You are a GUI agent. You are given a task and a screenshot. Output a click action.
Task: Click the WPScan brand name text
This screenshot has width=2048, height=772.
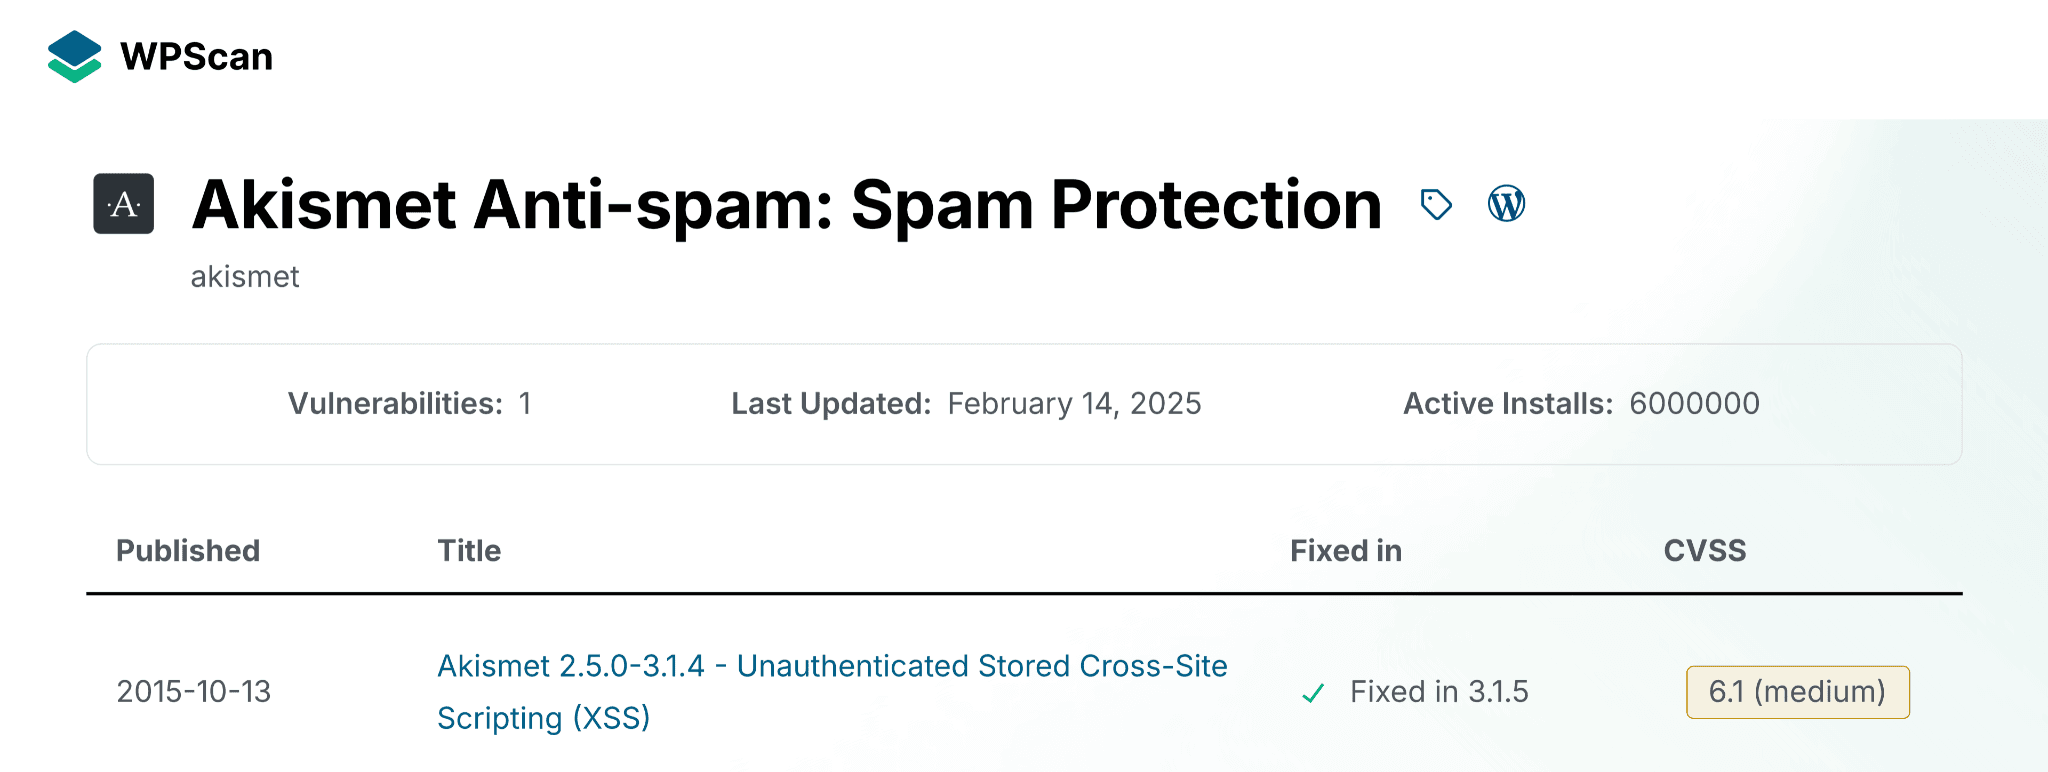pyautogui.click(x=196, y=57)
